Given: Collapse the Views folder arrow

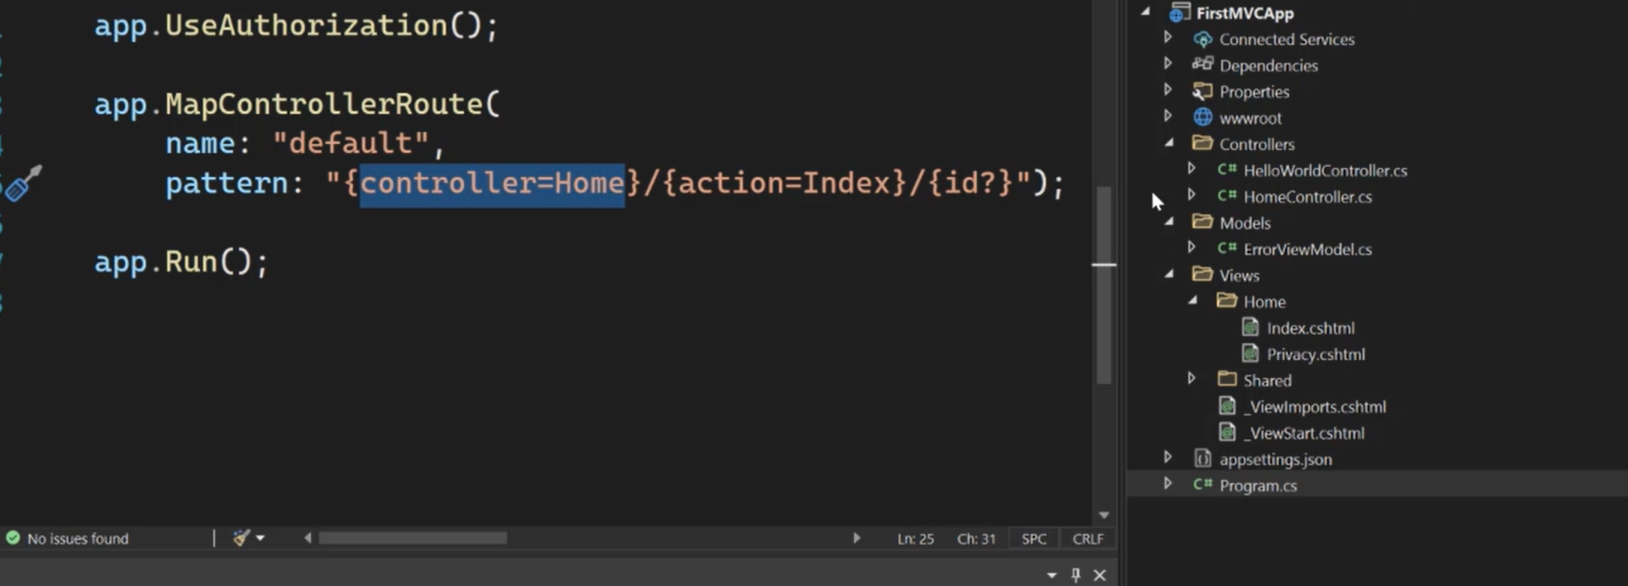Looking at the screenshot, I should [x=1169, y=274].
